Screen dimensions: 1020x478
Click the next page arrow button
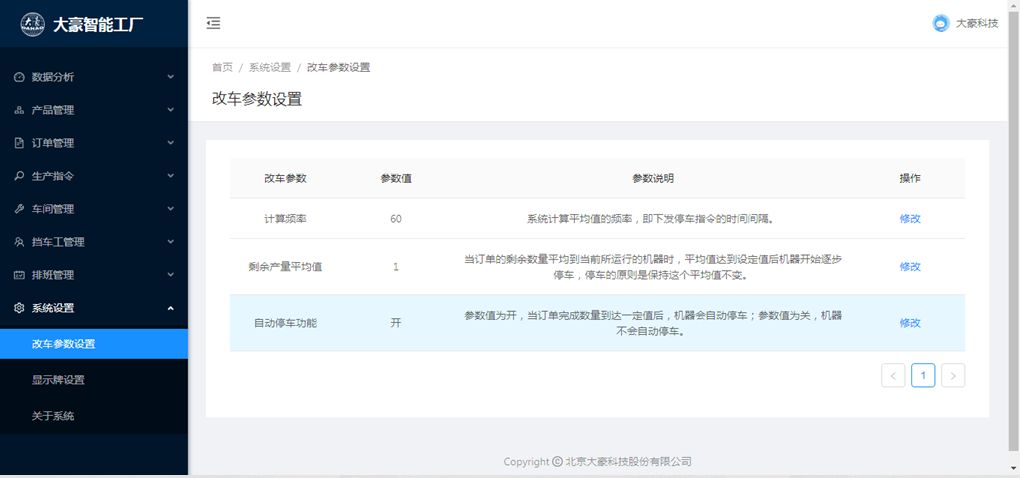point(953,375)
